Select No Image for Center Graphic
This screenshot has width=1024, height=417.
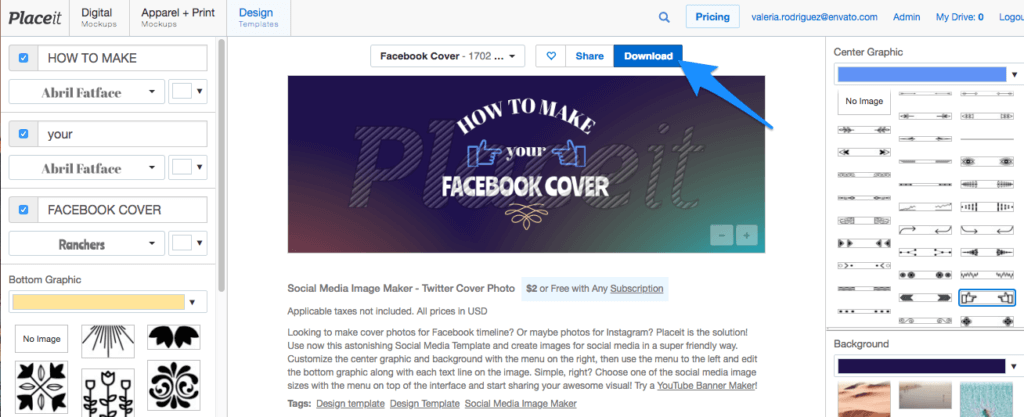(x=864, y=101)
